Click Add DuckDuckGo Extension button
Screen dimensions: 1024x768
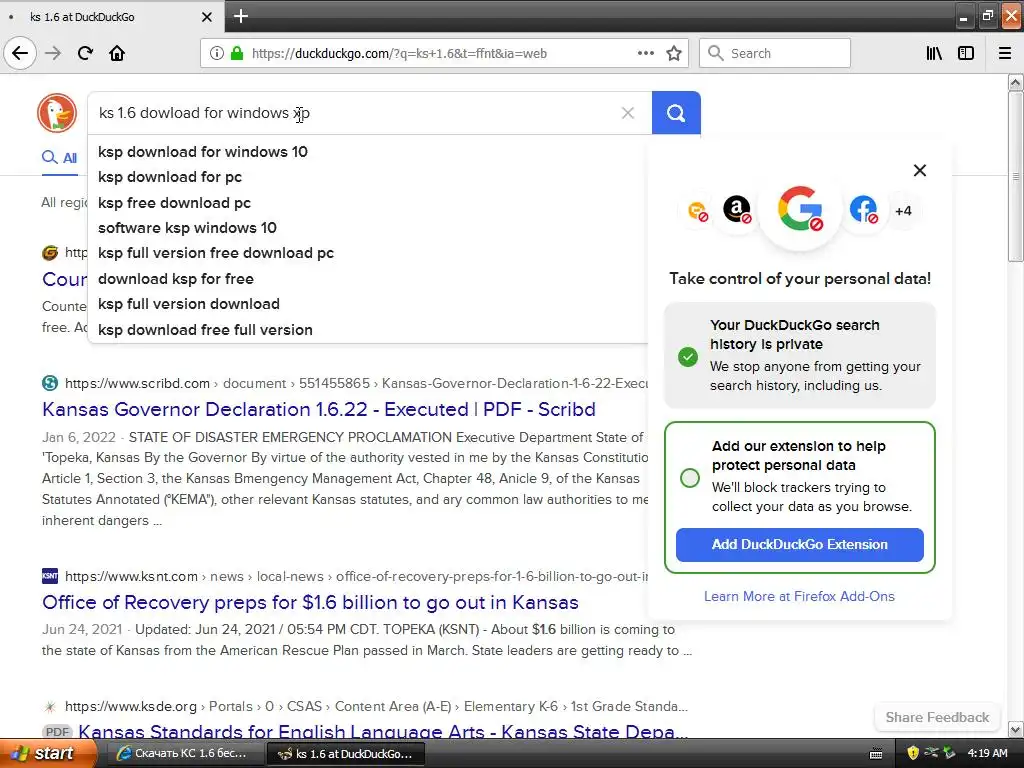coord(799,545)
